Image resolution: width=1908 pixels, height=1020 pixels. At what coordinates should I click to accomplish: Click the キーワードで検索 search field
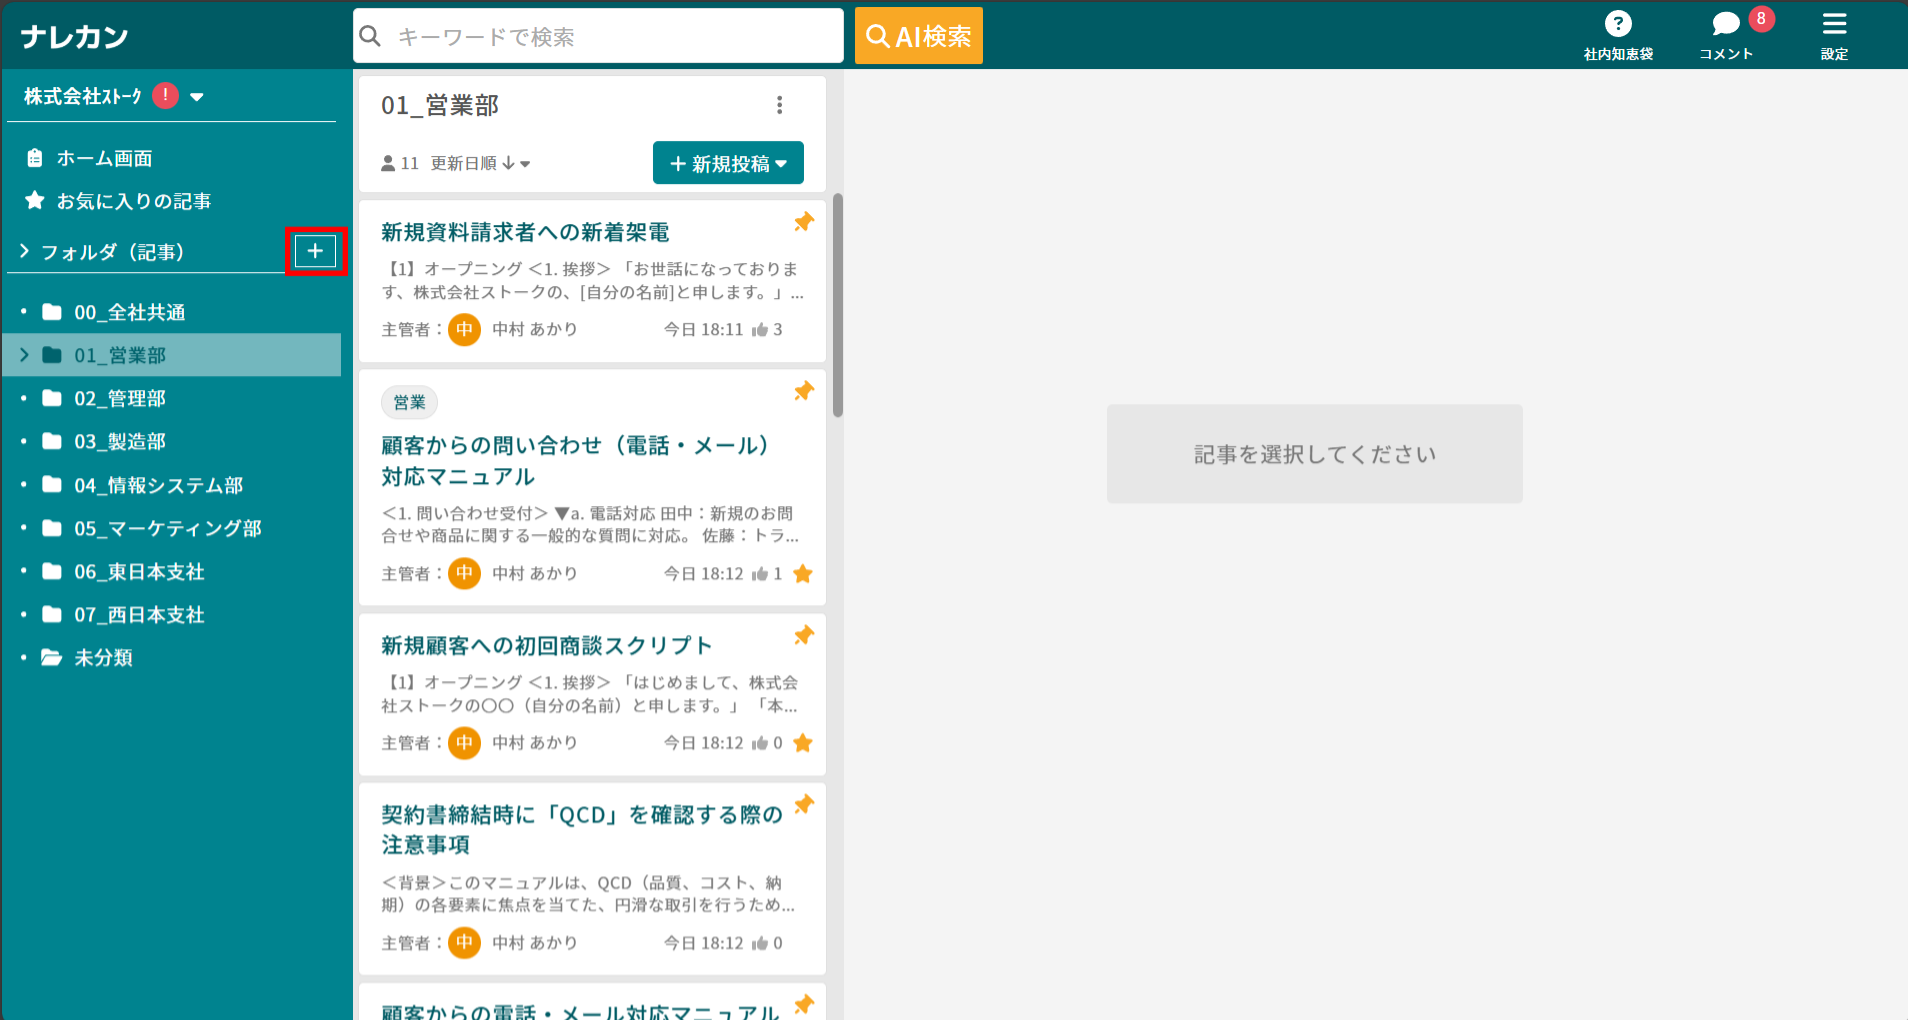(x=596, y=35)
